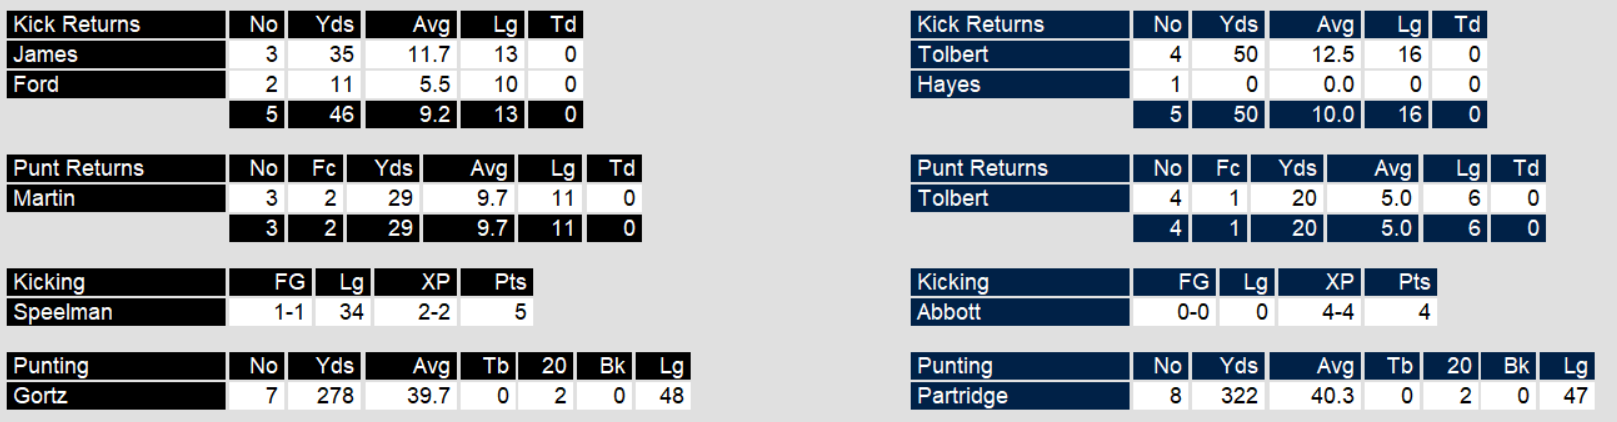Click the navy Punt Returns header

coord(982,168)
